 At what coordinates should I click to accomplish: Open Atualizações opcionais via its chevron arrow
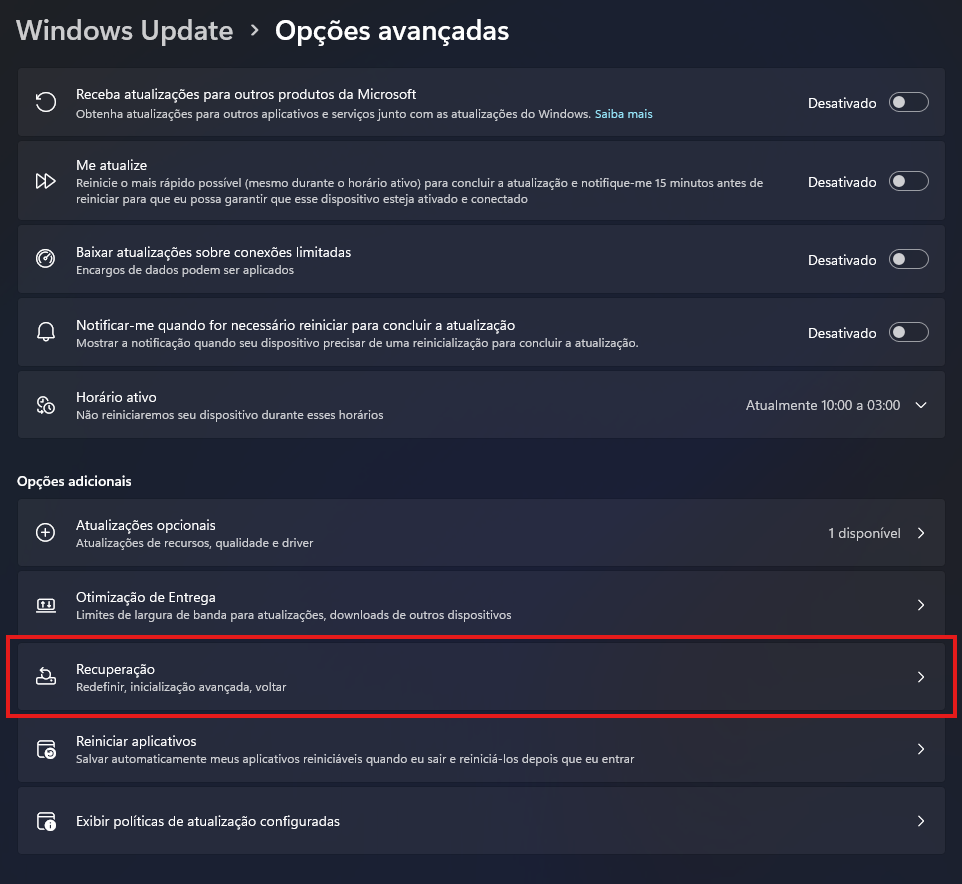pos(921,533)
